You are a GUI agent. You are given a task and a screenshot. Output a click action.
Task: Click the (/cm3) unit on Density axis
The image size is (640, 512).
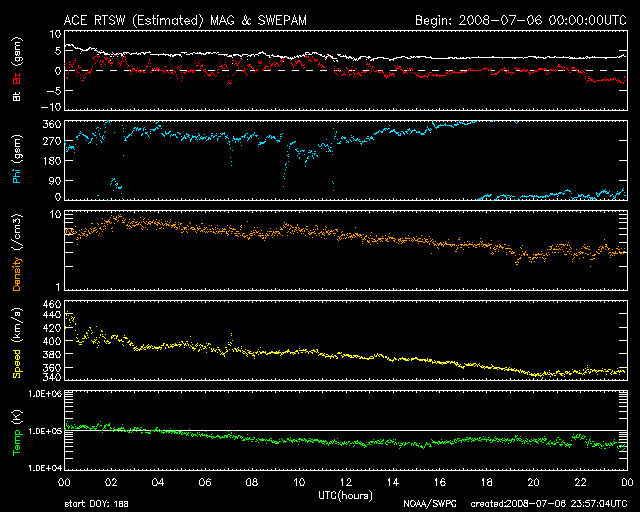point(16,232)
